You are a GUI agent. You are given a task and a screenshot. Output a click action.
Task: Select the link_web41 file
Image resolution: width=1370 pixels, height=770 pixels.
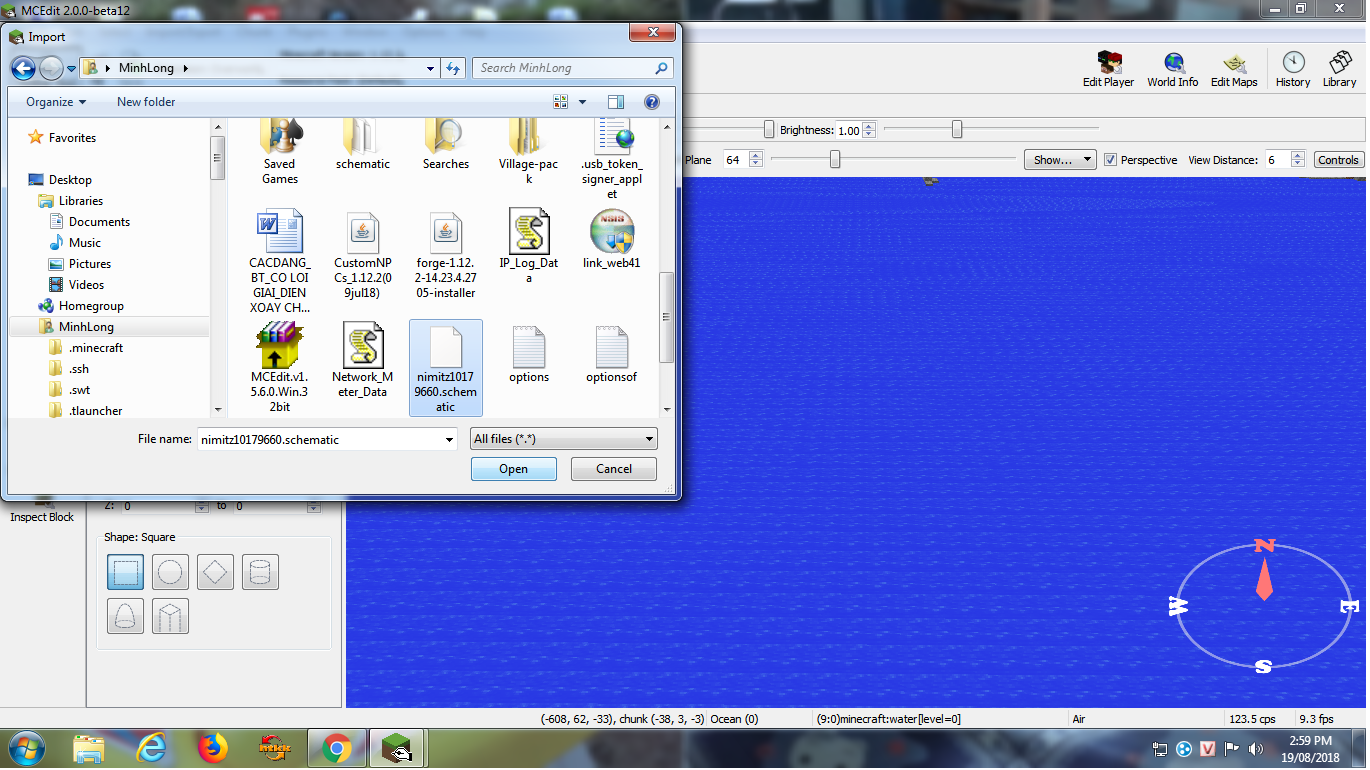pos(612,240)
